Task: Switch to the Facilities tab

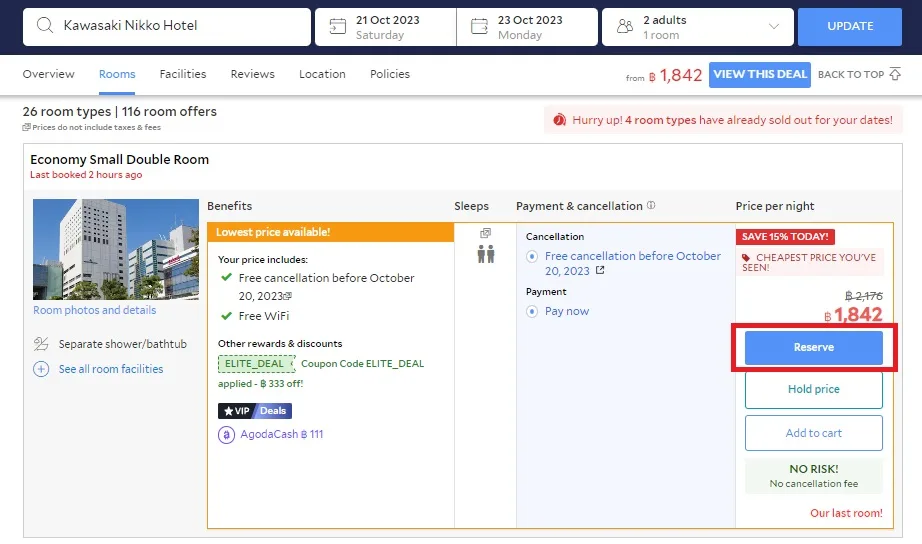Action: 183,74
